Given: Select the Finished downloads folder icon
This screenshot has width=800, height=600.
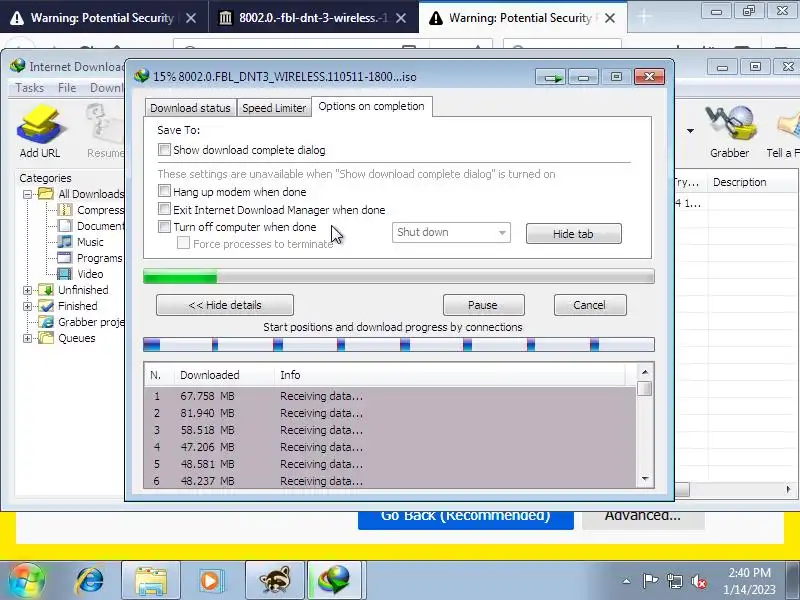Looking at the screenshot, I should (x=46, y=306).
